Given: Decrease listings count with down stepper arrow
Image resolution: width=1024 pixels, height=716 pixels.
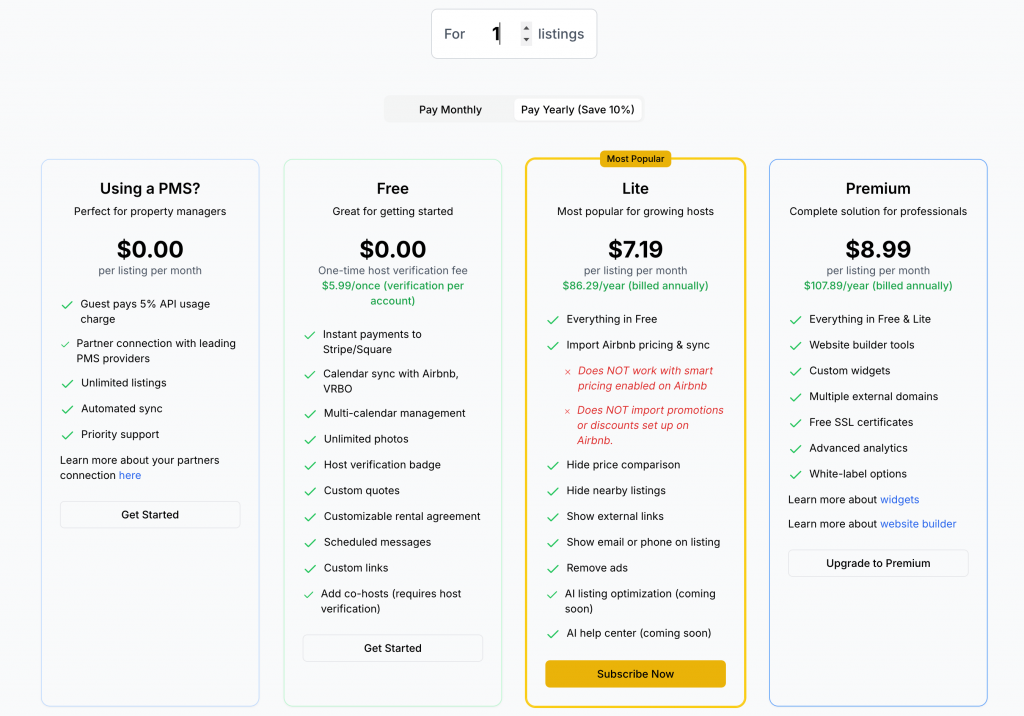Looking at the screenshot, I should tap(527, 40).
